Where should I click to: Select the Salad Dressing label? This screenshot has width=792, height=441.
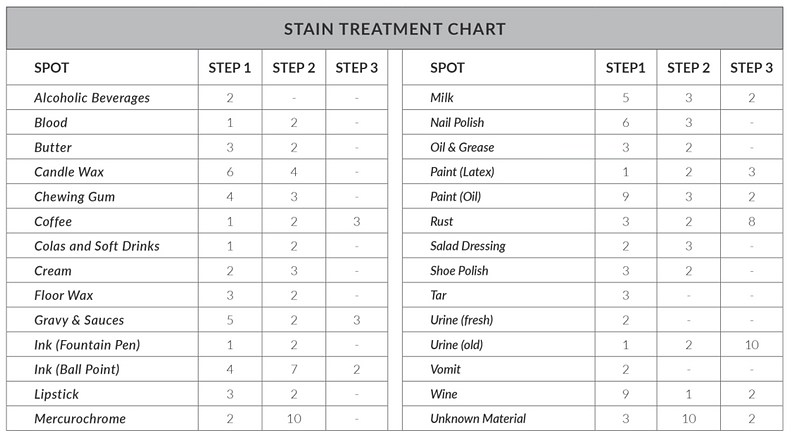(468, 246)
